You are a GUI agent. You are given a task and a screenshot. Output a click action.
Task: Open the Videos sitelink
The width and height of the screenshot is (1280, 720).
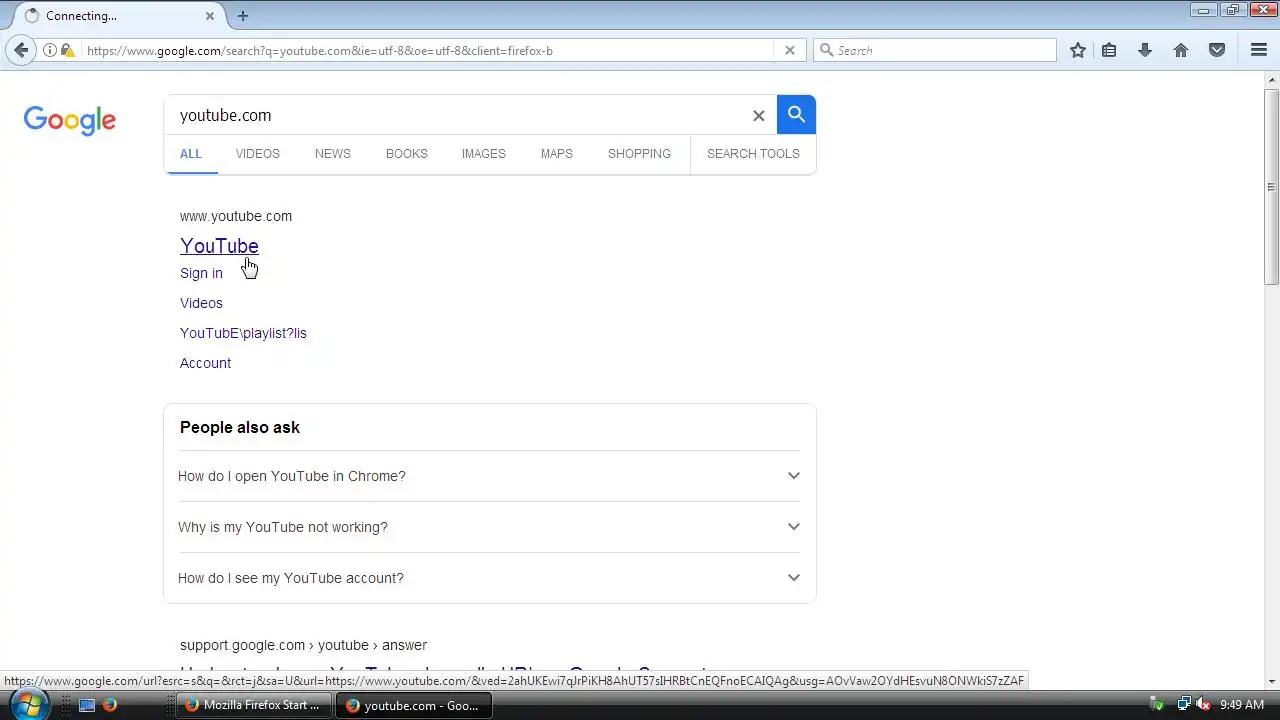click(201, 303)
